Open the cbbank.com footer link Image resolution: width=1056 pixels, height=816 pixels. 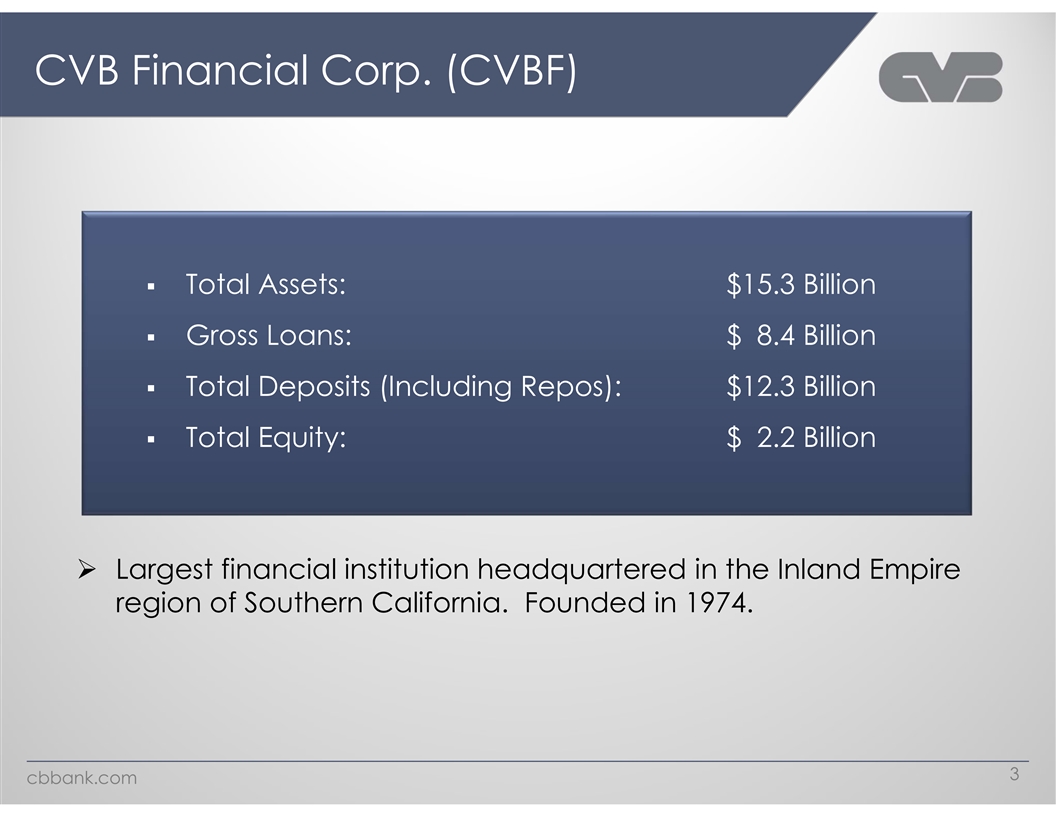[x=81, y=778]
